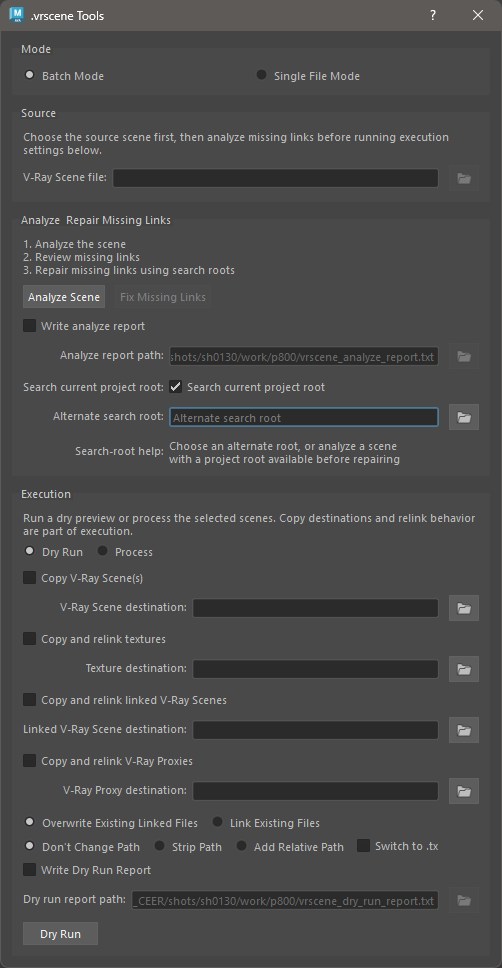
Task: Click the 'Source' section heading
Action: coord(38,113)
